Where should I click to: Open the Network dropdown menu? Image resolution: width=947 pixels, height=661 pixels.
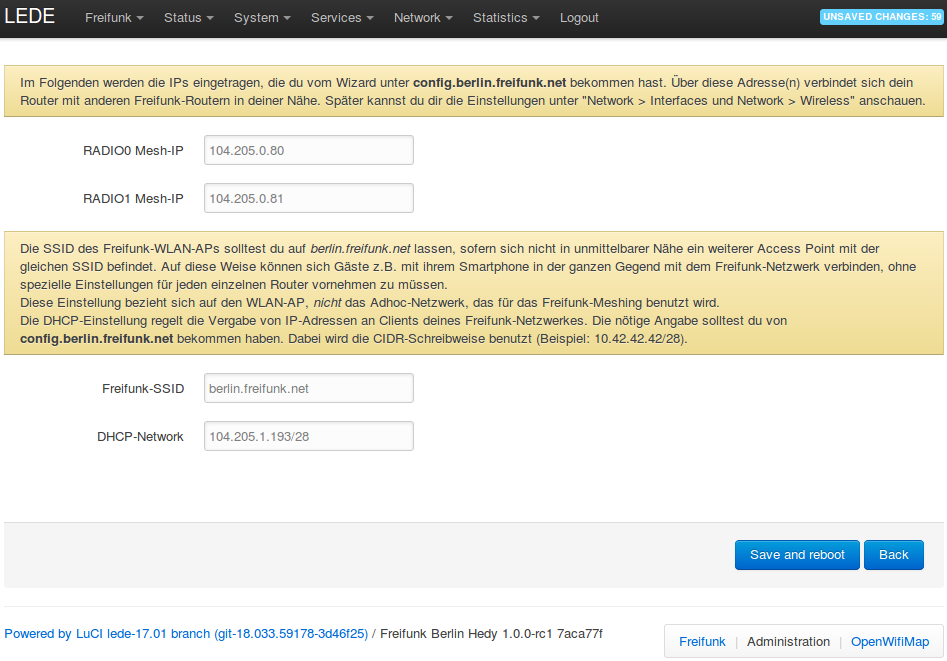click(423, 18)
